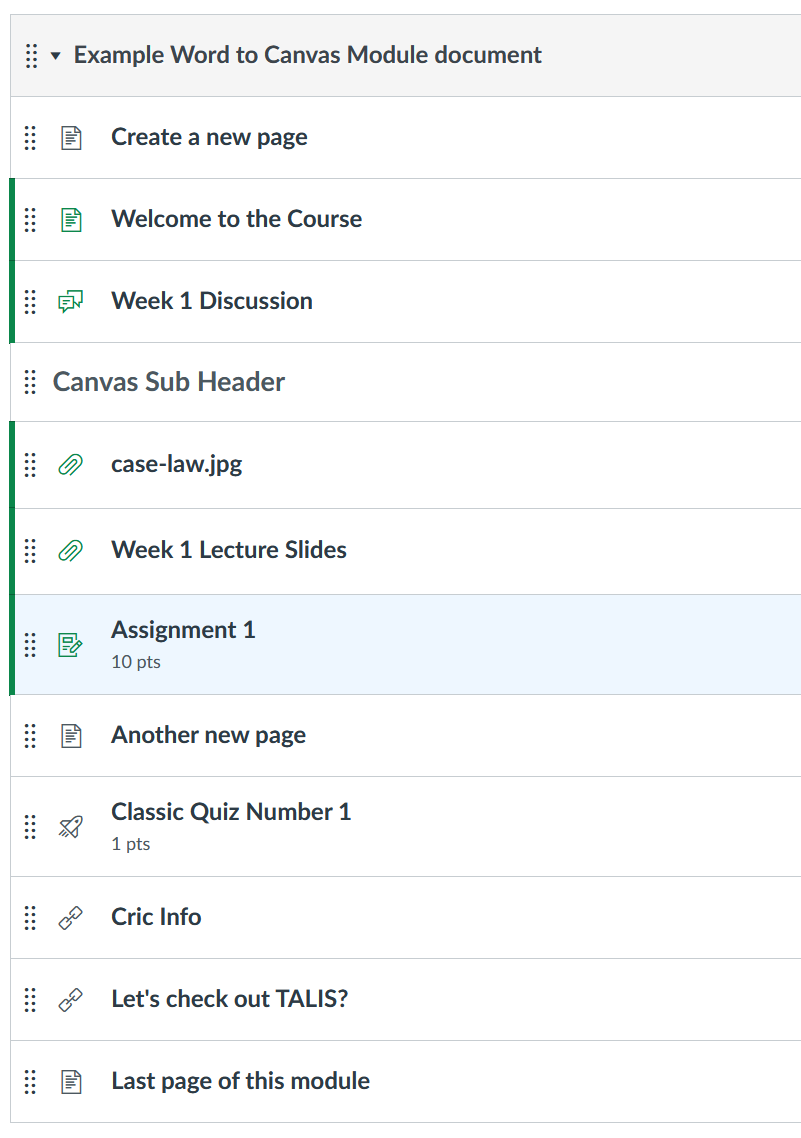The width and height of the screenshot is (801, 1138).
Task: Follow the Cric Info external link
Action: tap(156, 917)
